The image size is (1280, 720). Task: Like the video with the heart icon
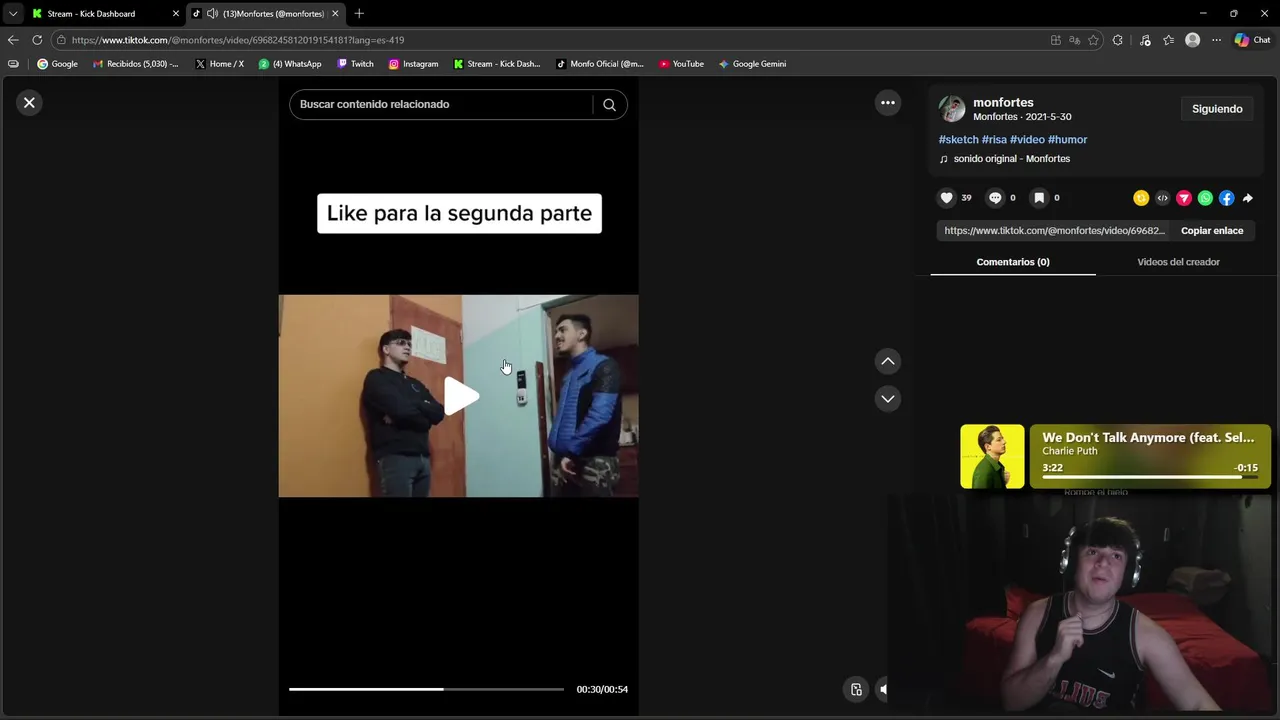tap(946, 198)
